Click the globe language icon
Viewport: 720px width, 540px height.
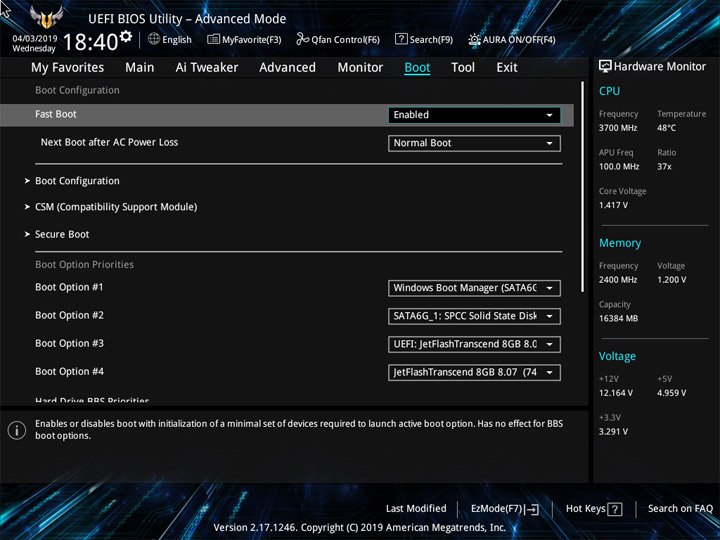tap(154, 39)
